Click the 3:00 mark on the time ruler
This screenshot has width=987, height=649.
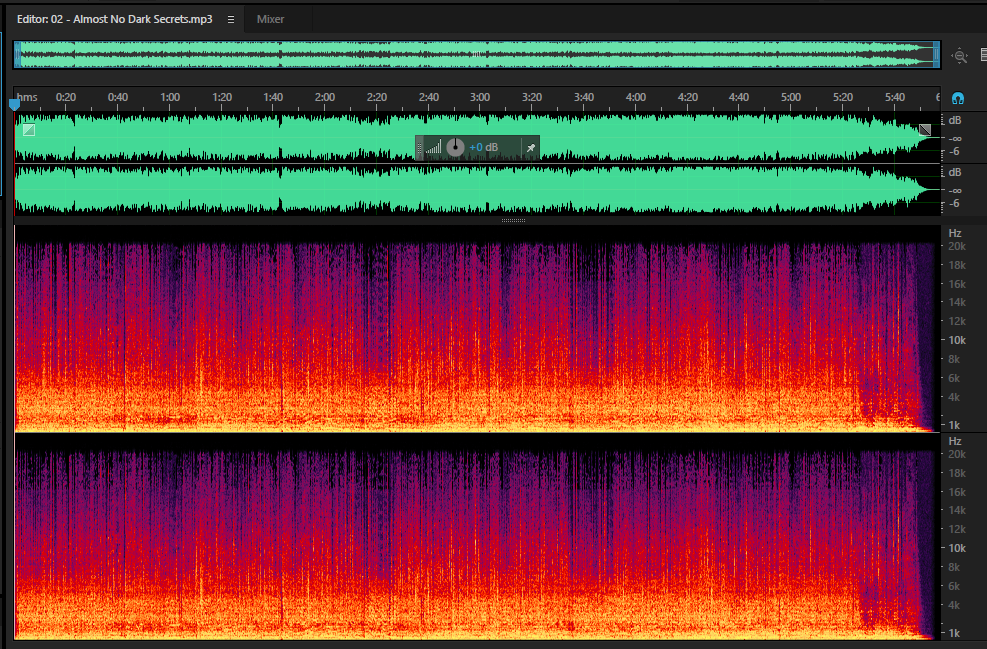point(480,97)
